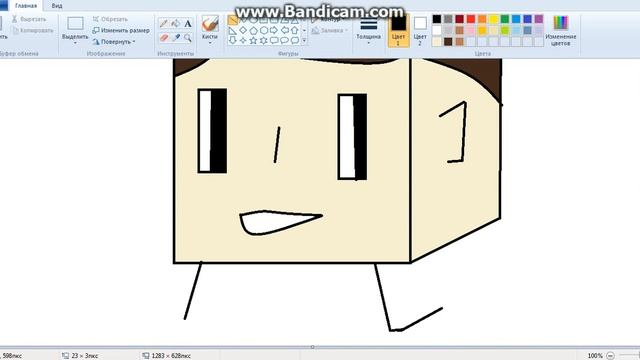Pick the white color swatch in palette
The height and width of the screenshot is (360, 640).
click(437, 30)
